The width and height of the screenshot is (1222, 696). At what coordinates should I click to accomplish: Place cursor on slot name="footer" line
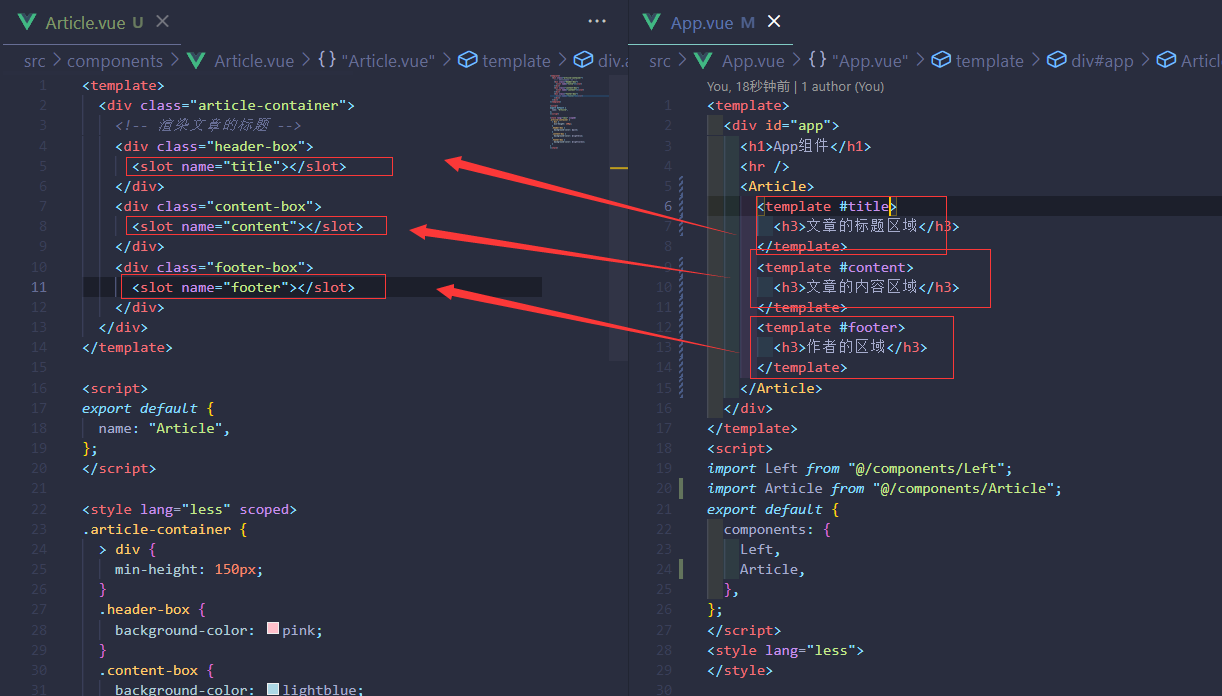243,287
